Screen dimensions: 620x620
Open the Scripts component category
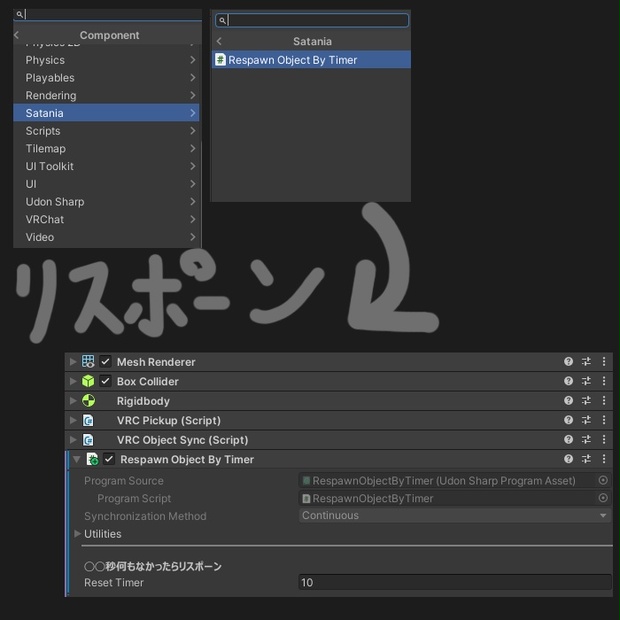tap(106, 131)
